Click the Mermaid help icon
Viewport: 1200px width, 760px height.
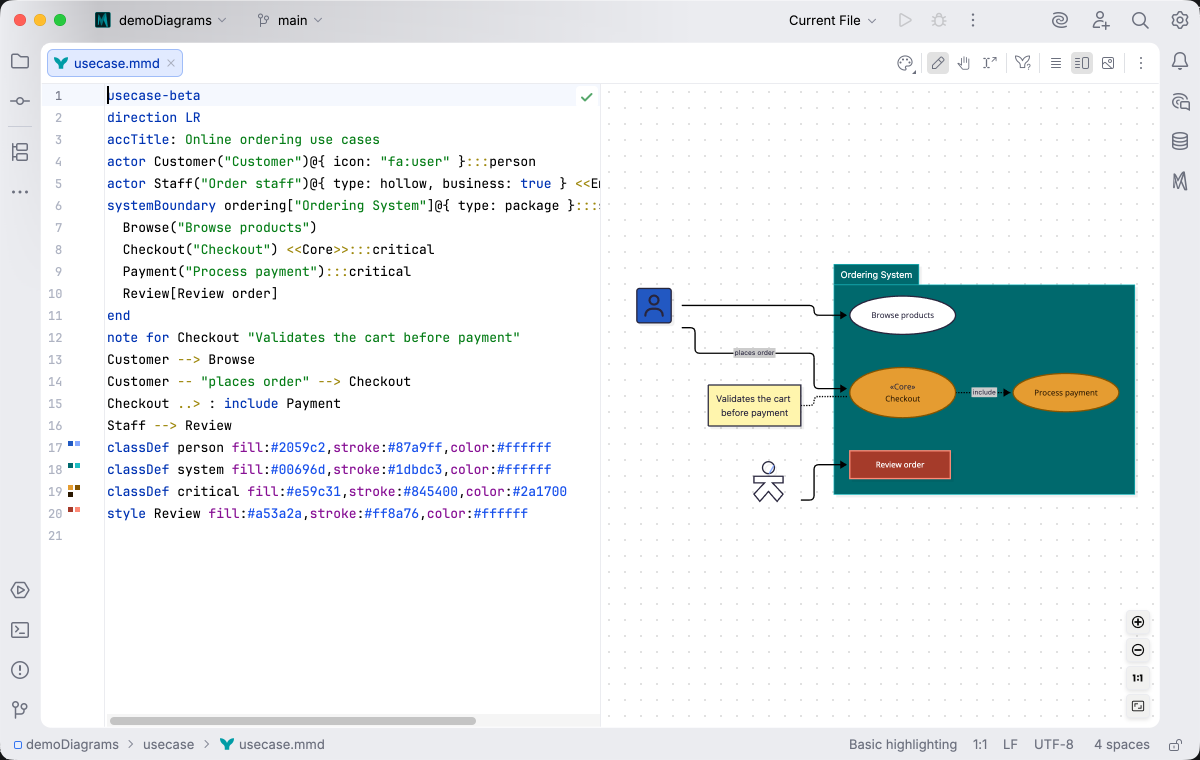[x=1022, y=63]
